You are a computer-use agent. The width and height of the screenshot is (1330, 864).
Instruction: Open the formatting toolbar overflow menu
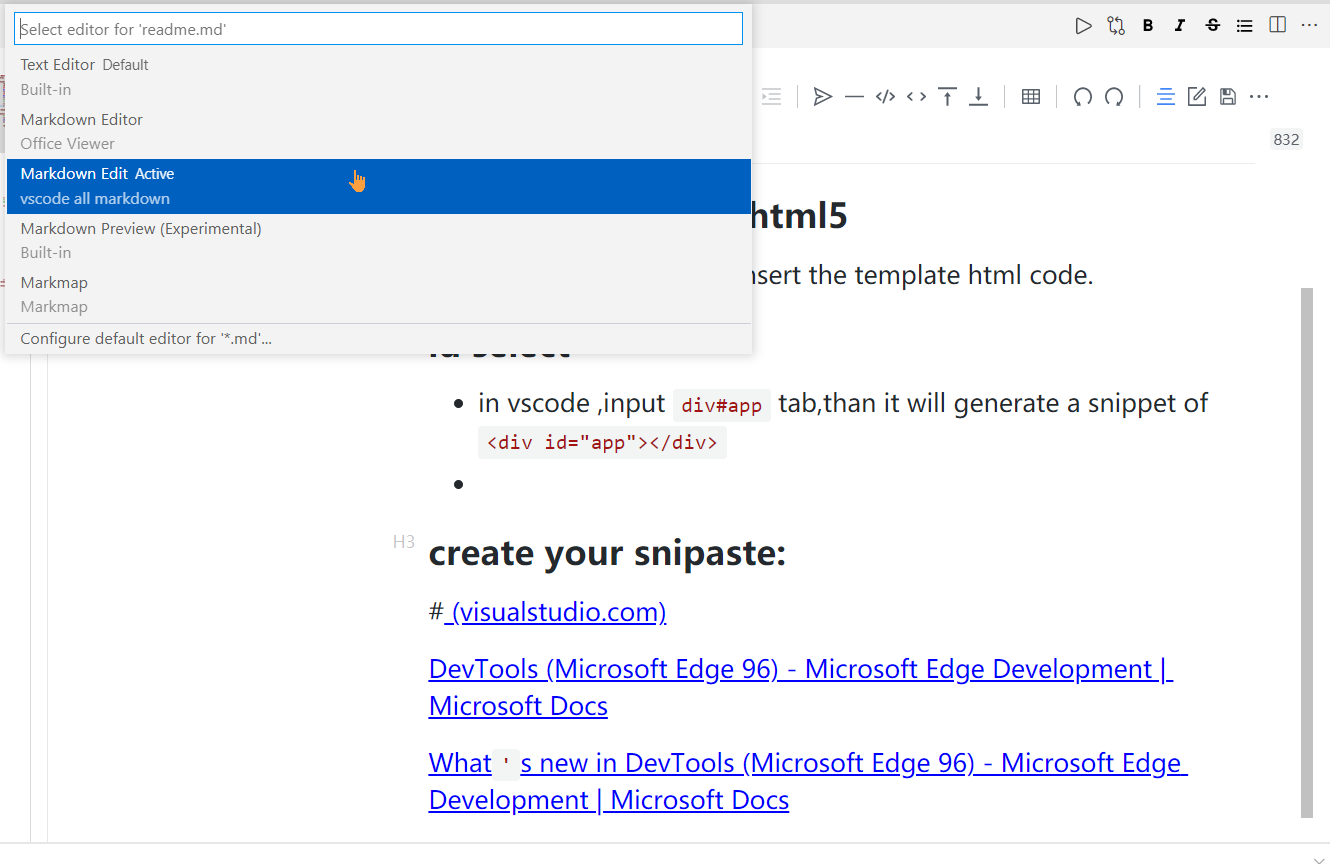1258,96
